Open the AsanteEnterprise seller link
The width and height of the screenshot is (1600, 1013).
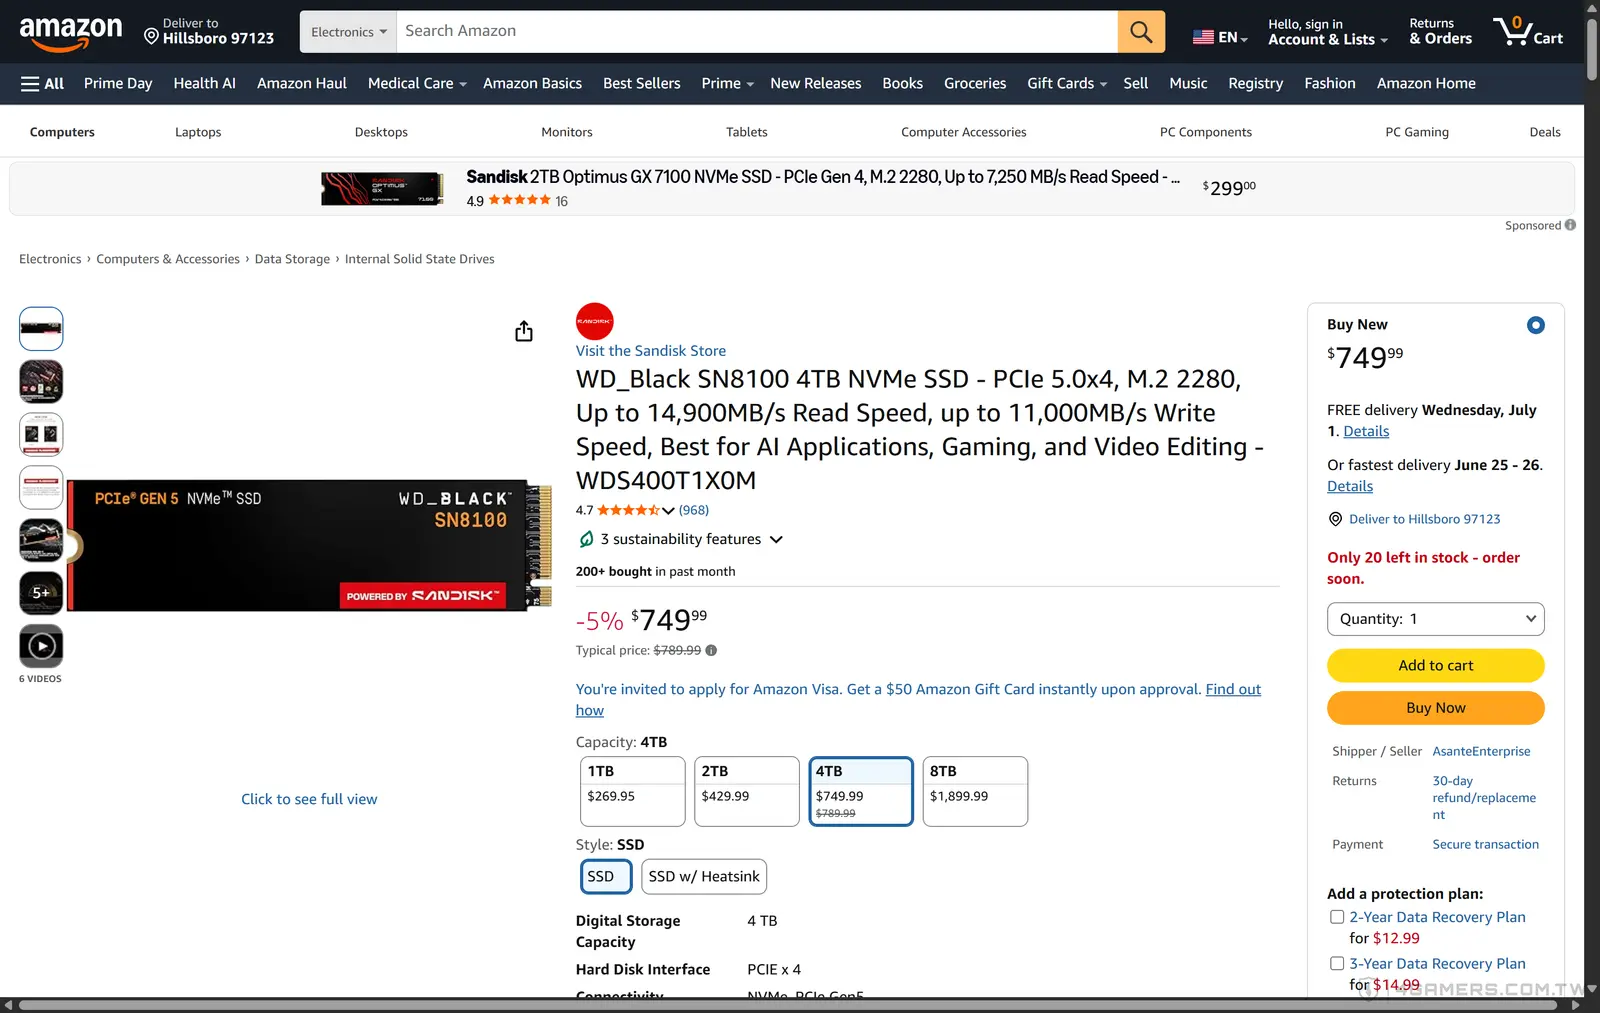1481,751
